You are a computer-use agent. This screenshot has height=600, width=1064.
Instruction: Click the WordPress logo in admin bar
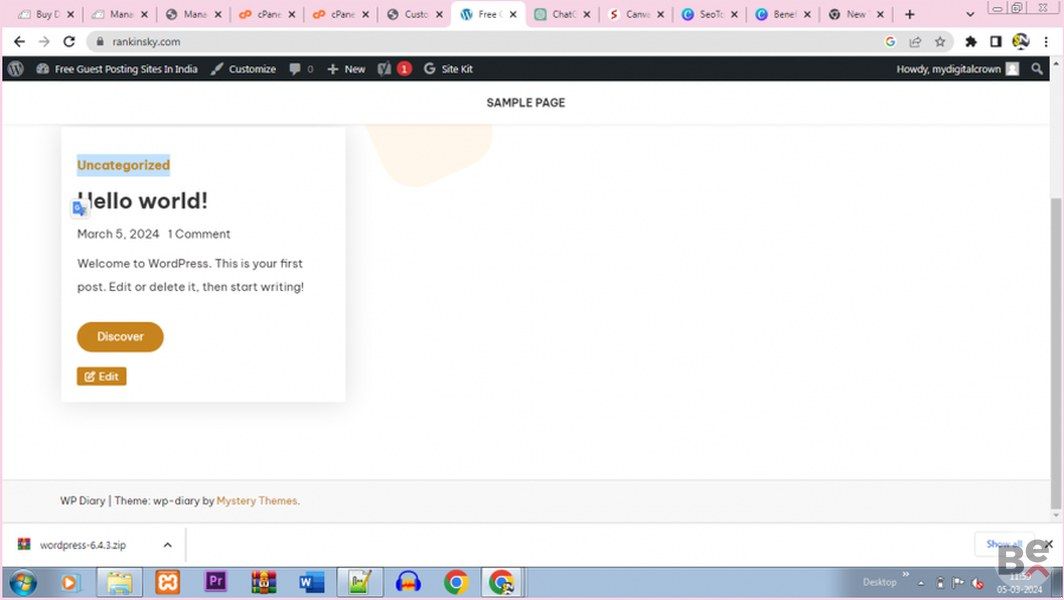click(15, 69)
